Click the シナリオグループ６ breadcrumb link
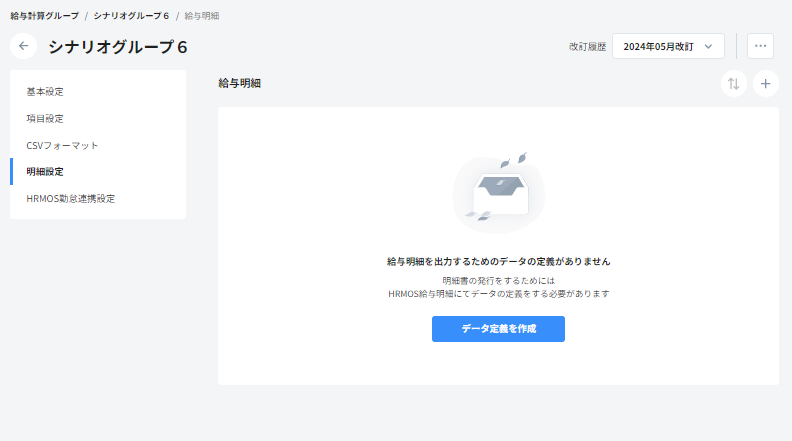The height and width of the screenshot is (441, 792). (x=131, y=16)
